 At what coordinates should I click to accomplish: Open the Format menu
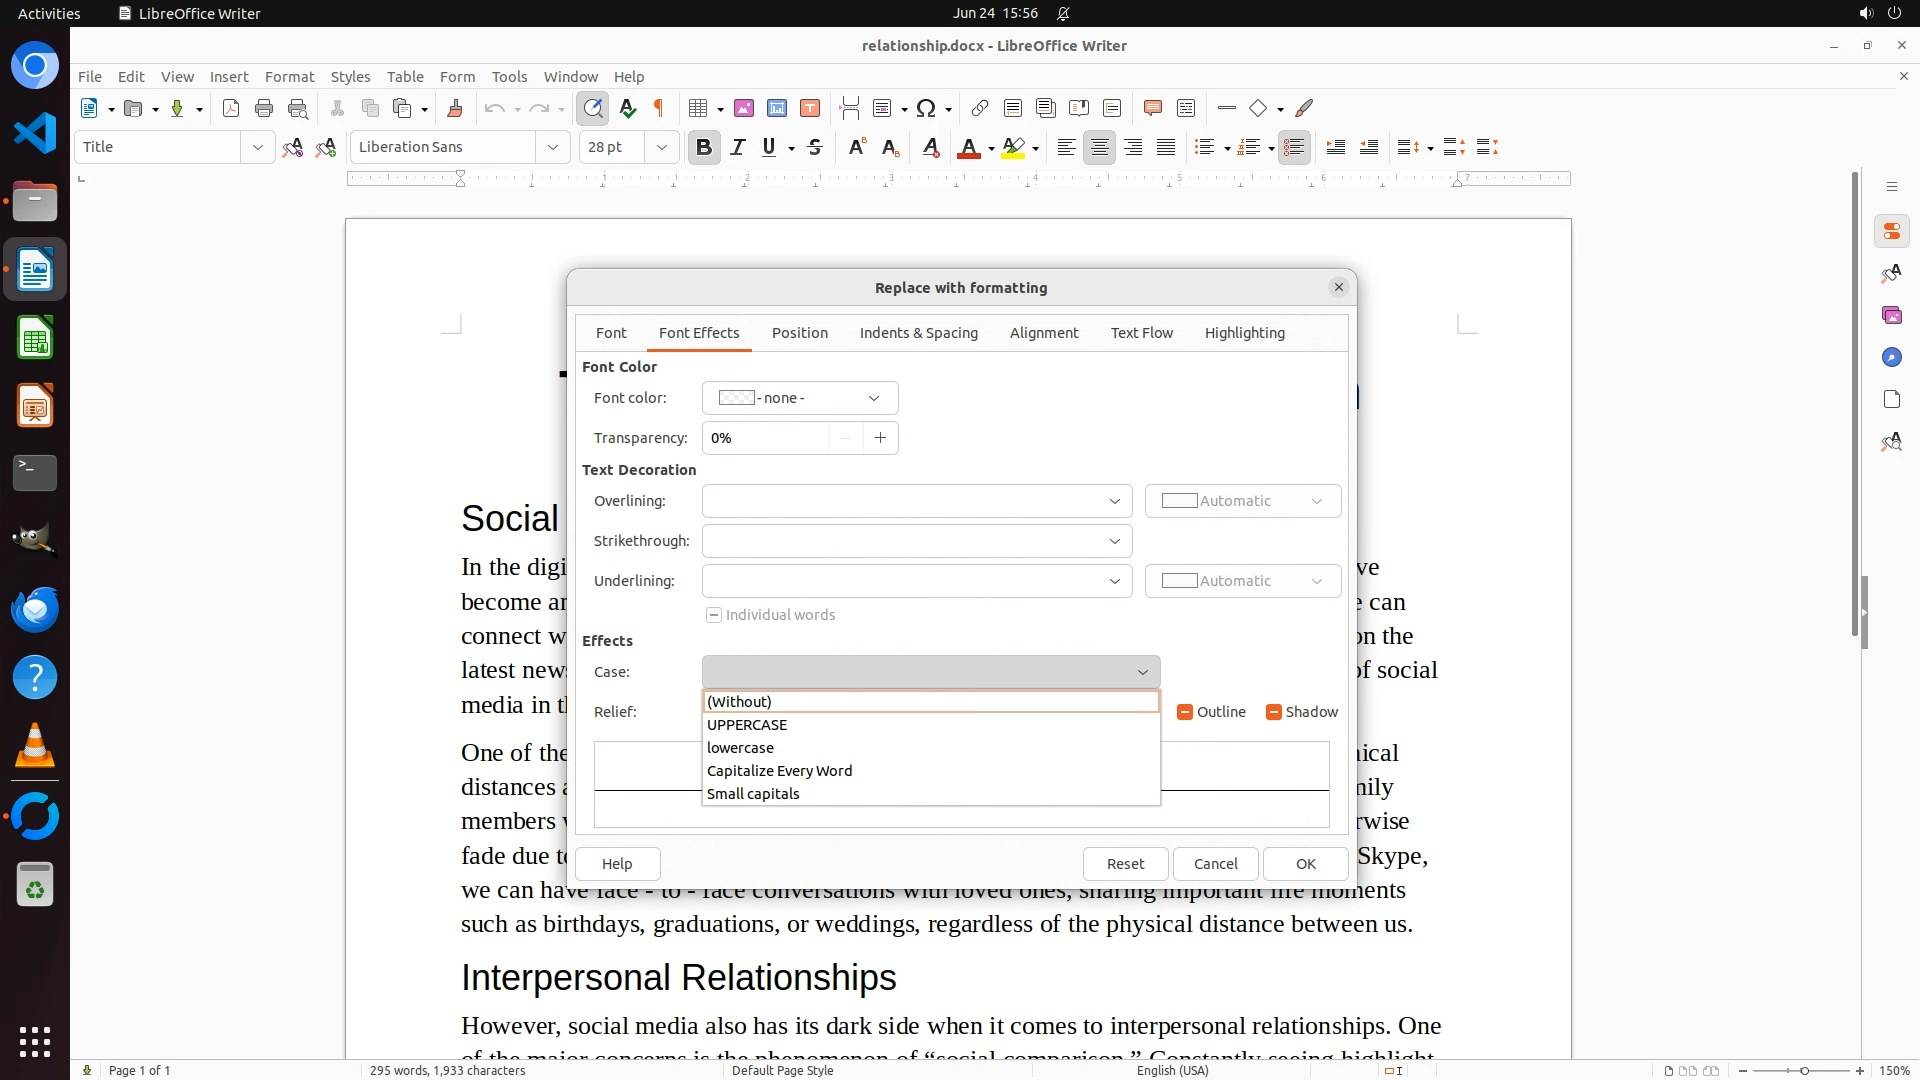289,76
